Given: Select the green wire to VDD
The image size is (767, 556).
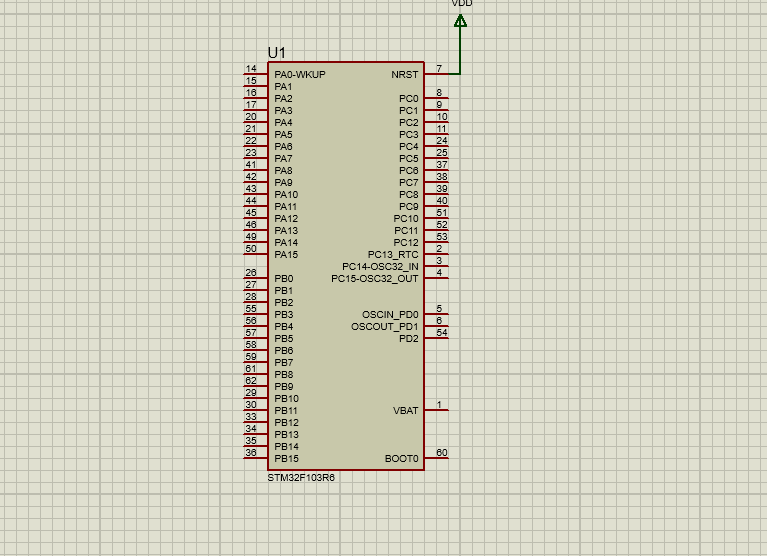Looking at the screenshot, I should [460, 50].
